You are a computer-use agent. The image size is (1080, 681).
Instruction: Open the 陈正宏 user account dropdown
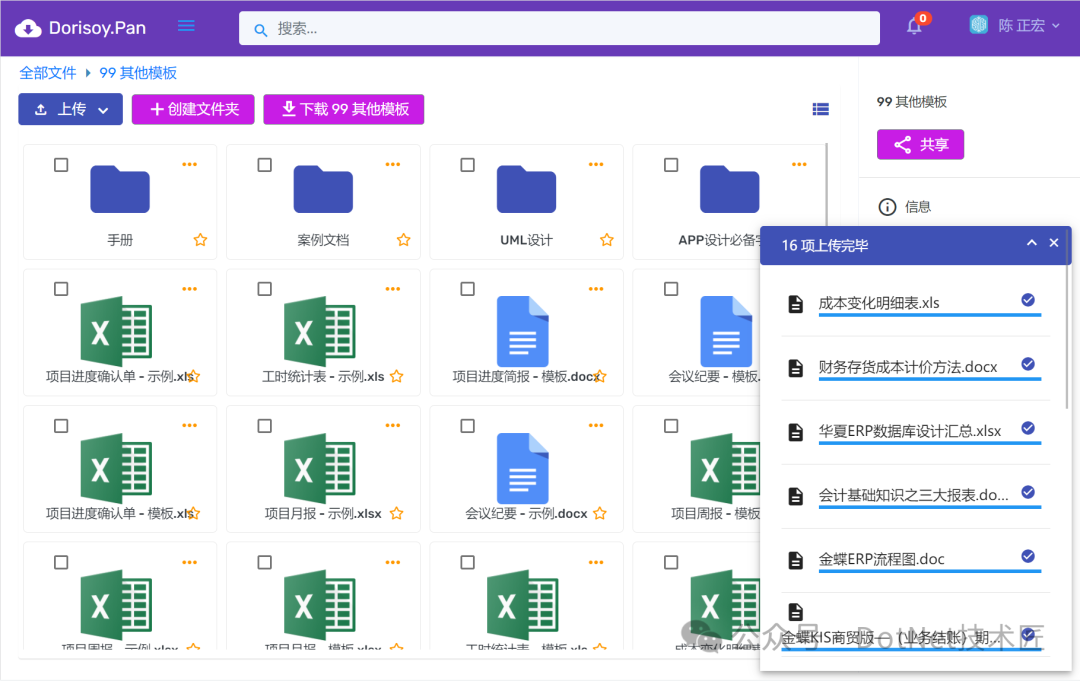pyautogui.click(x=1028, y=25)
